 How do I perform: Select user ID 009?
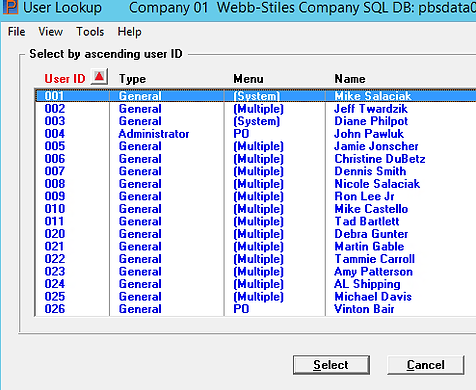click(55, 196)
